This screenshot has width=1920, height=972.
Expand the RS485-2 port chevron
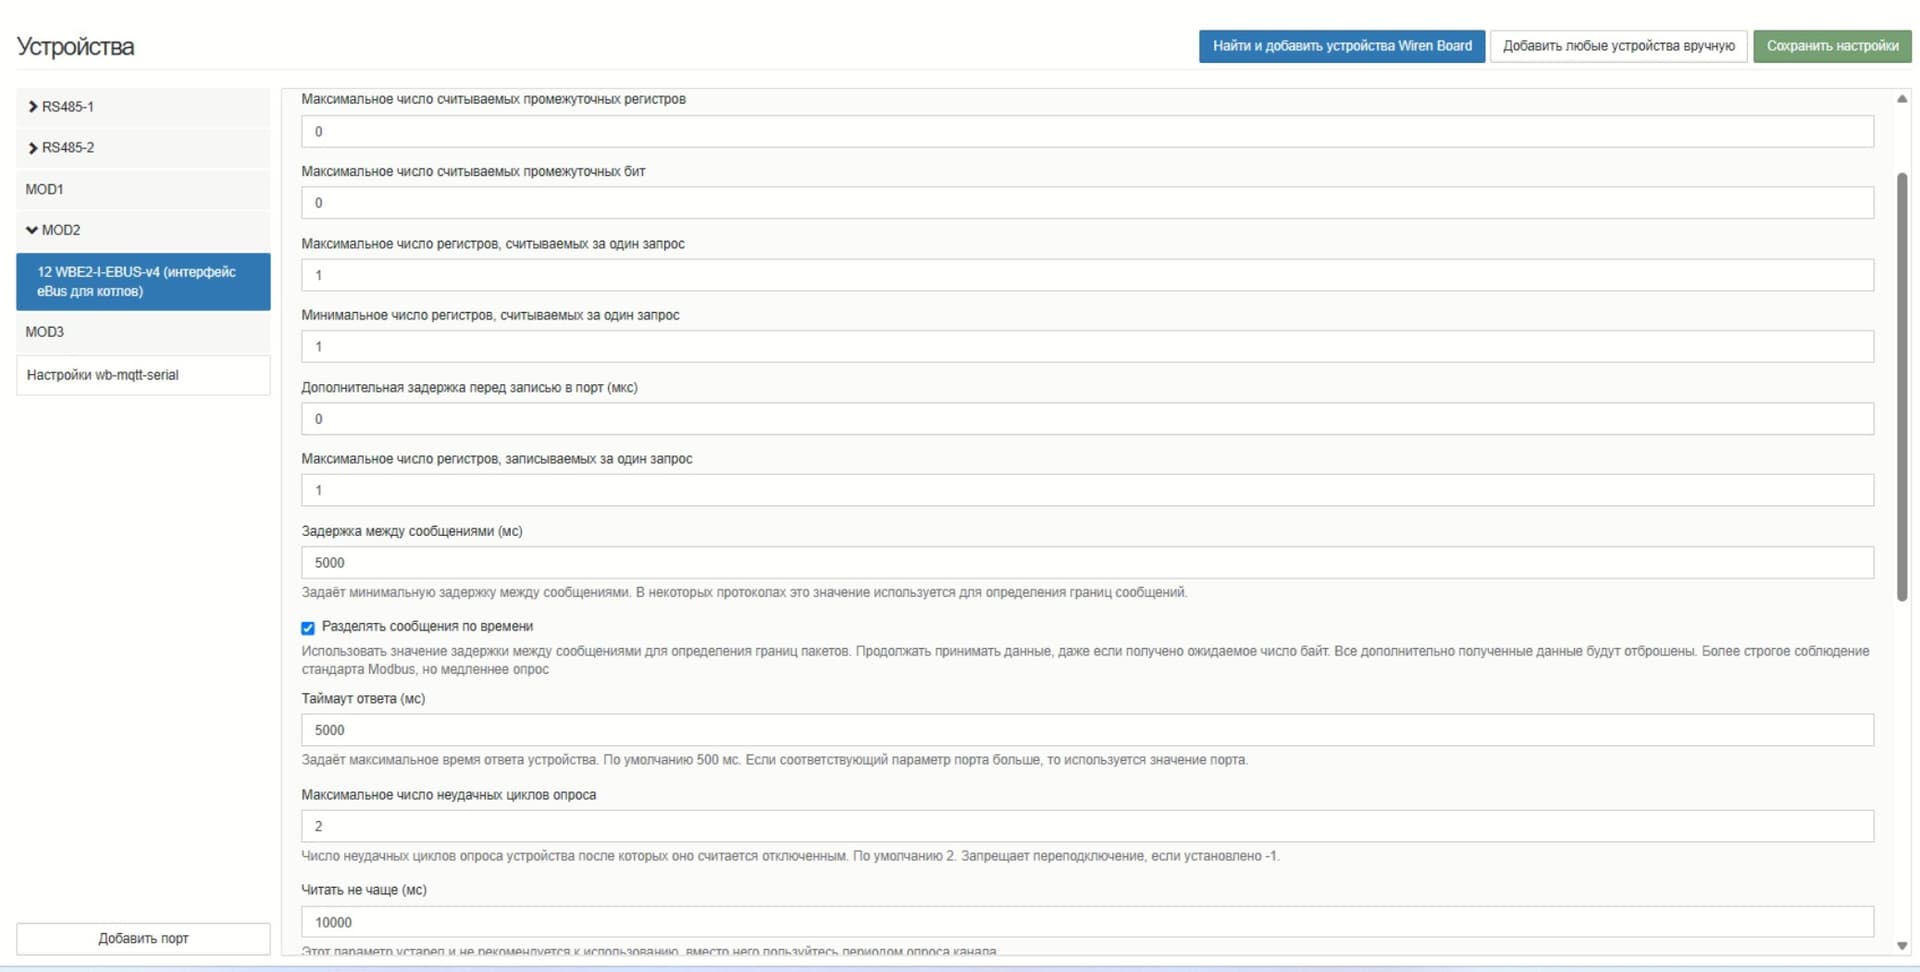(x=33, y=148)
